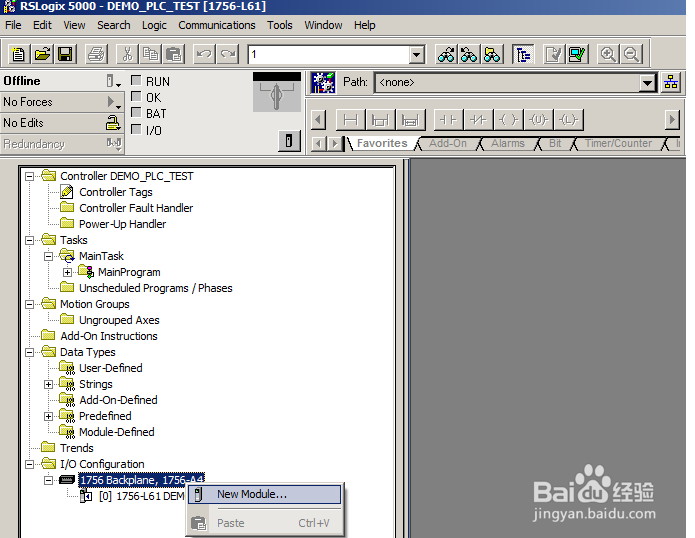Click the verify routine icon
Image resolution: width=695 pixels, height=538 pixels.
(554, 55)
